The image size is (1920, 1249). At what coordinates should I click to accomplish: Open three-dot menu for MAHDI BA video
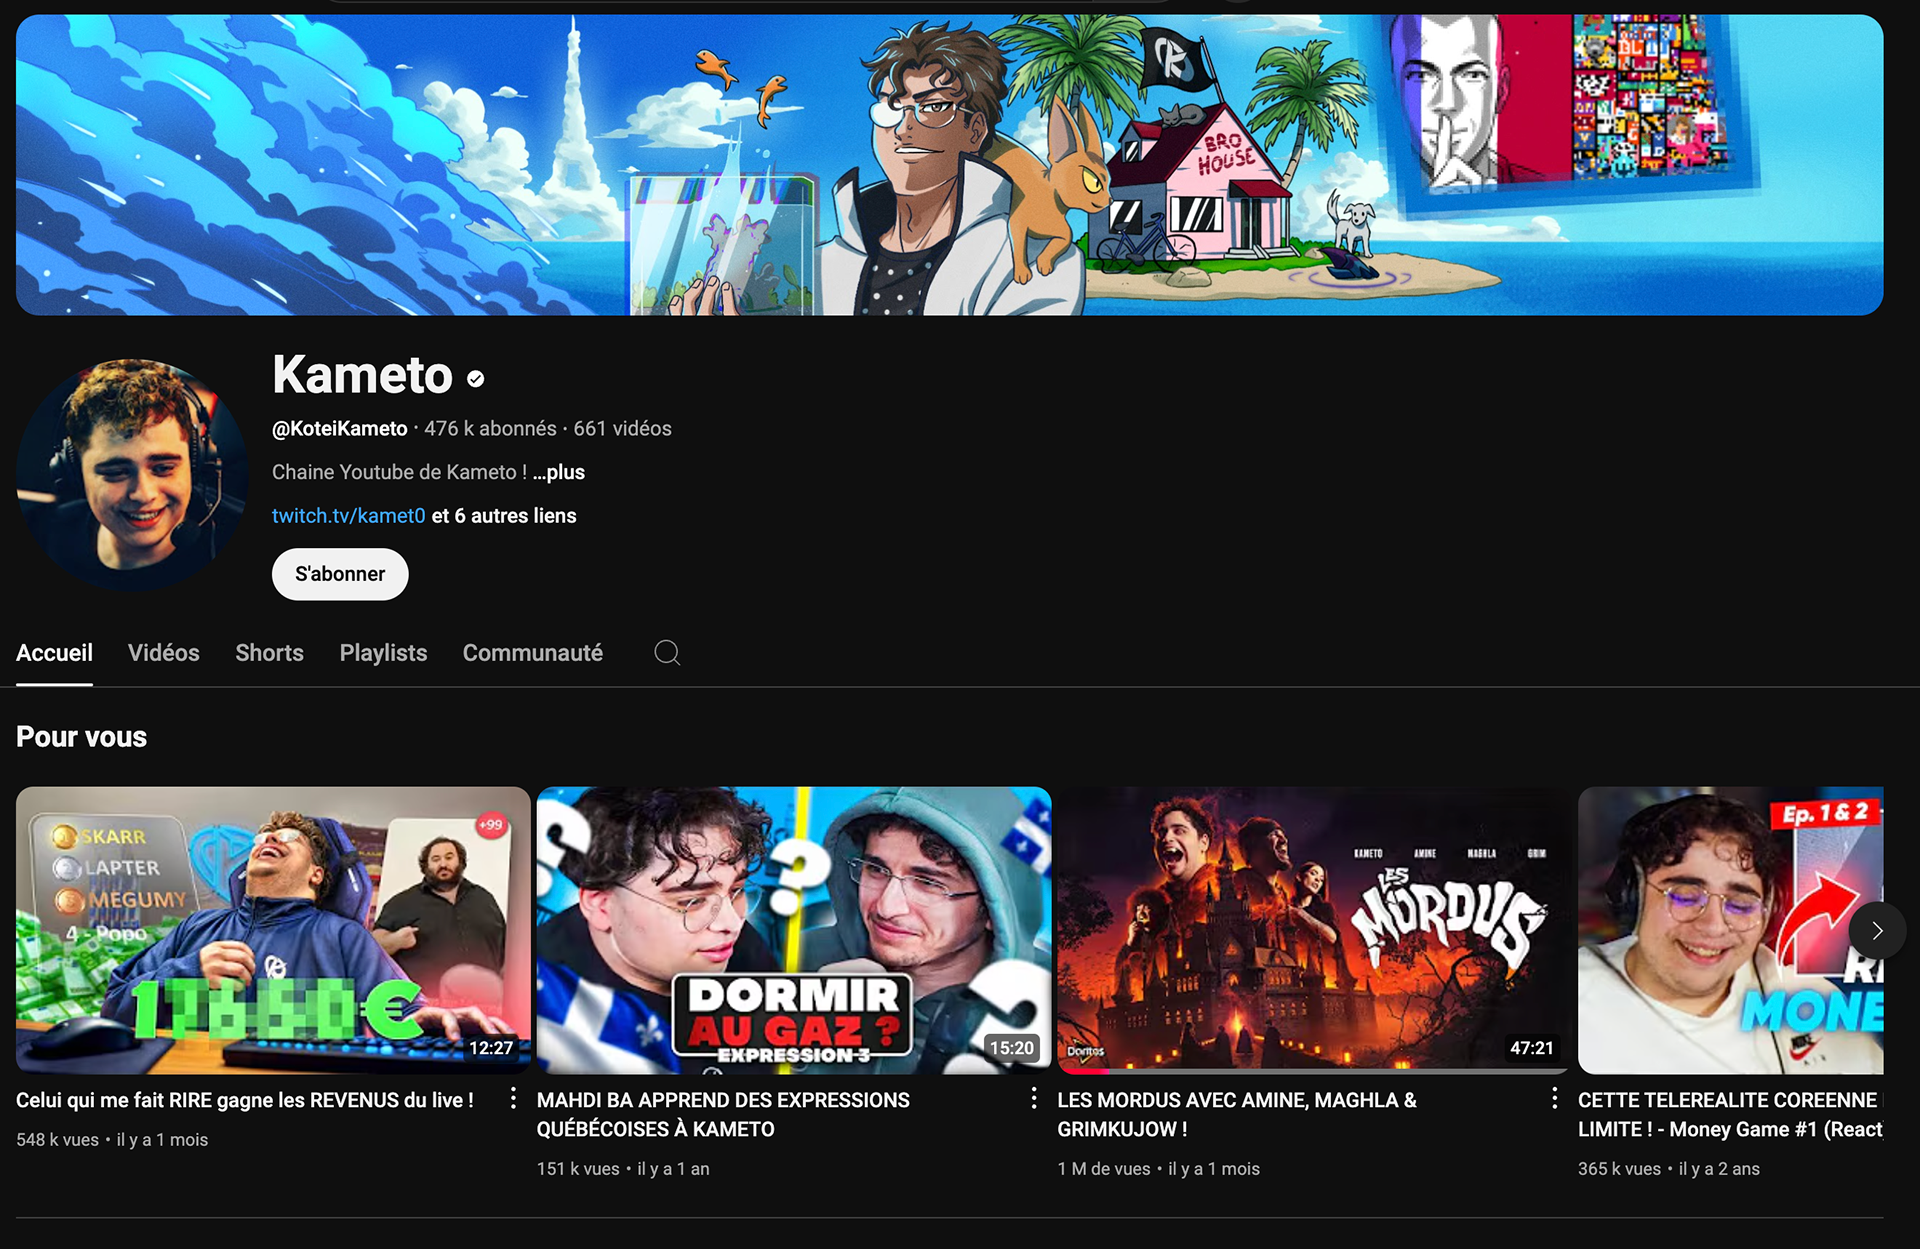click(x=1033, y=1098)
